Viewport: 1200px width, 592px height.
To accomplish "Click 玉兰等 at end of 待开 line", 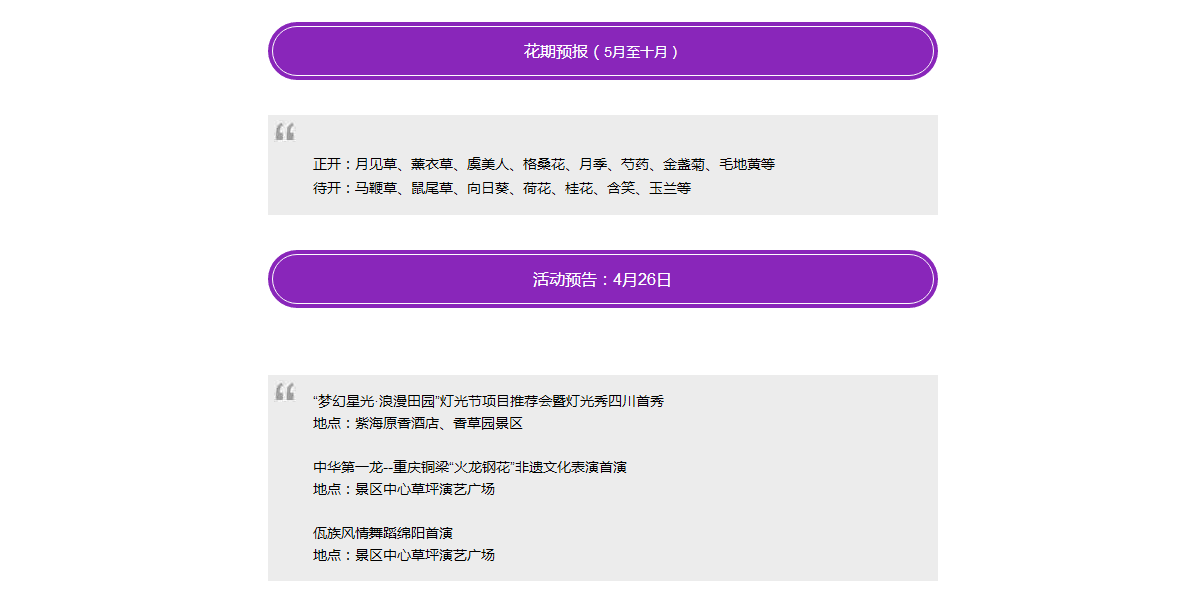I will pos(669,188).
